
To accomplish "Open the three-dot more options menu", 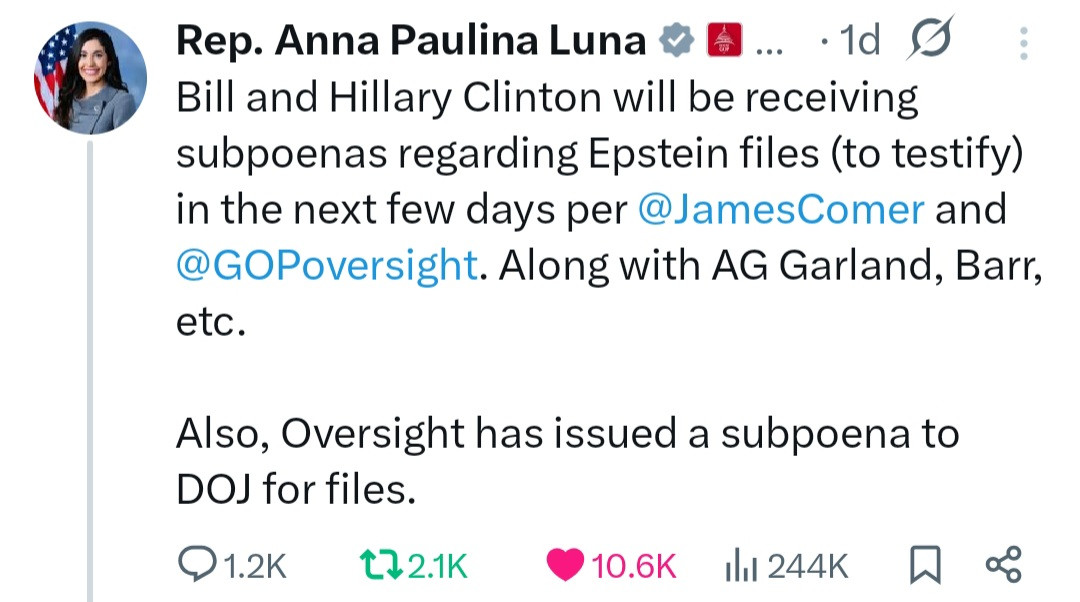I will pyautogui.click(x=1021, y=42).
